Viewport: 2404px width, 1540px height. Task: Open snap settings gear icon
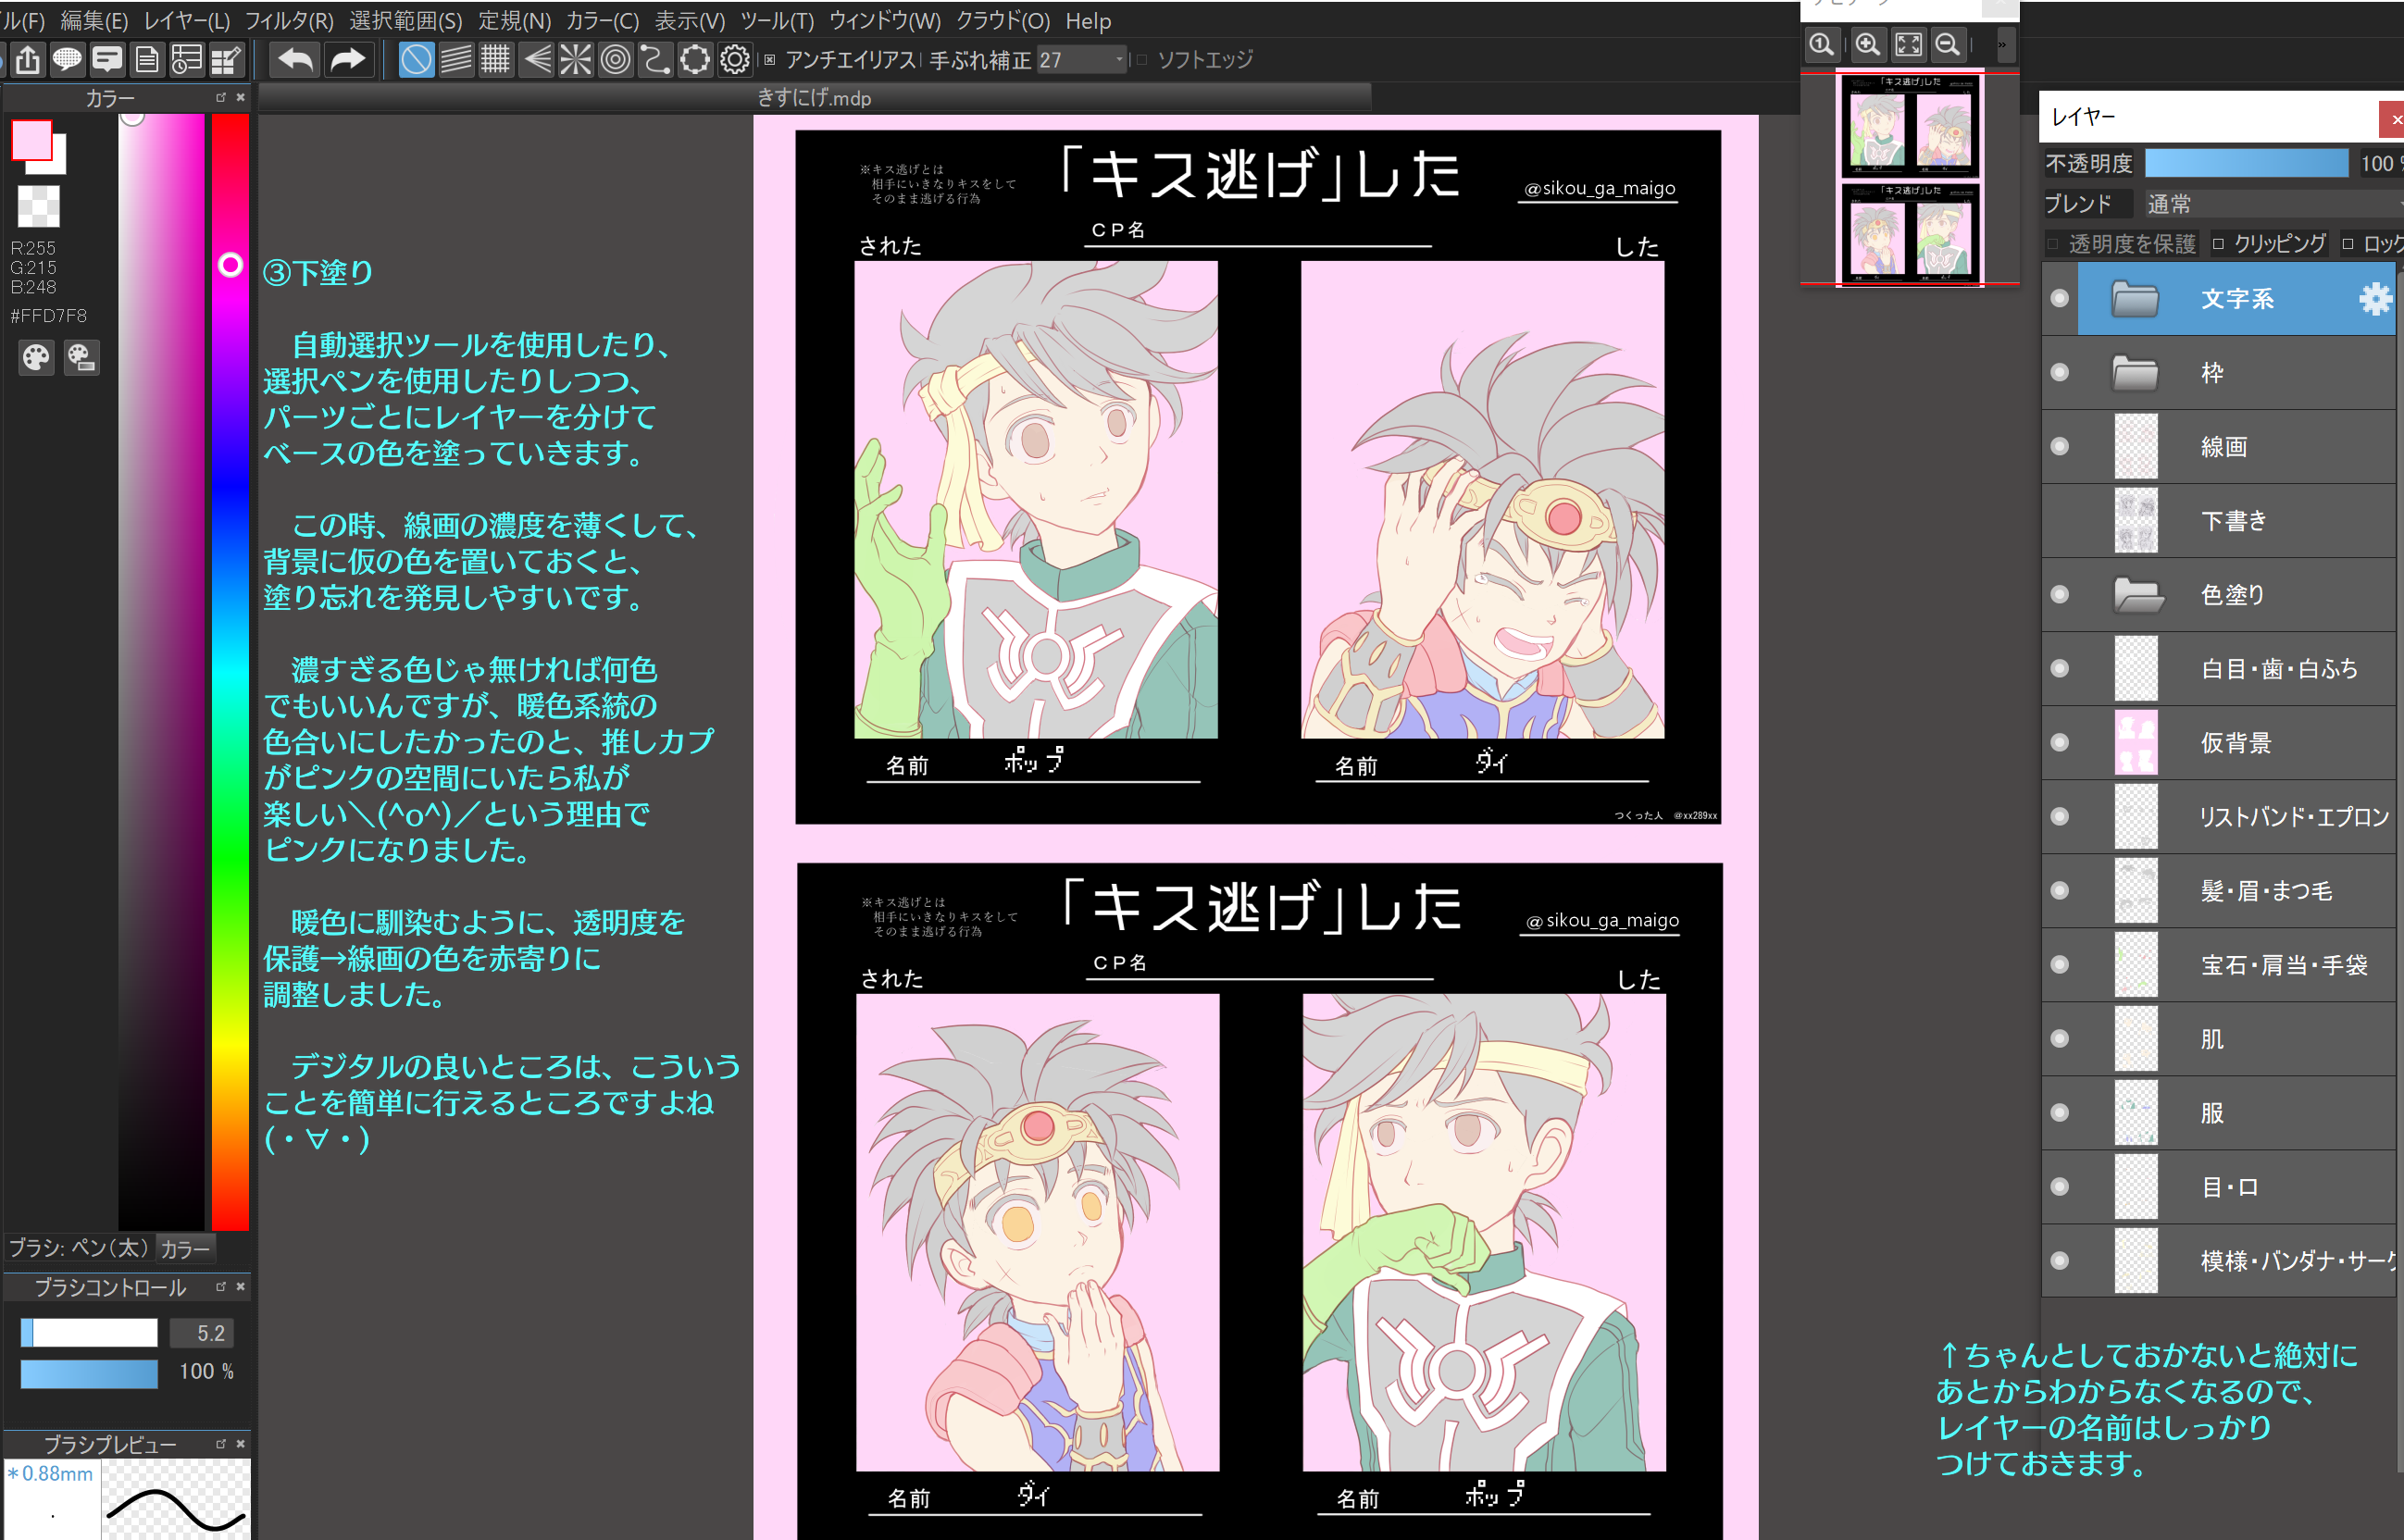[x=735, y=60]
